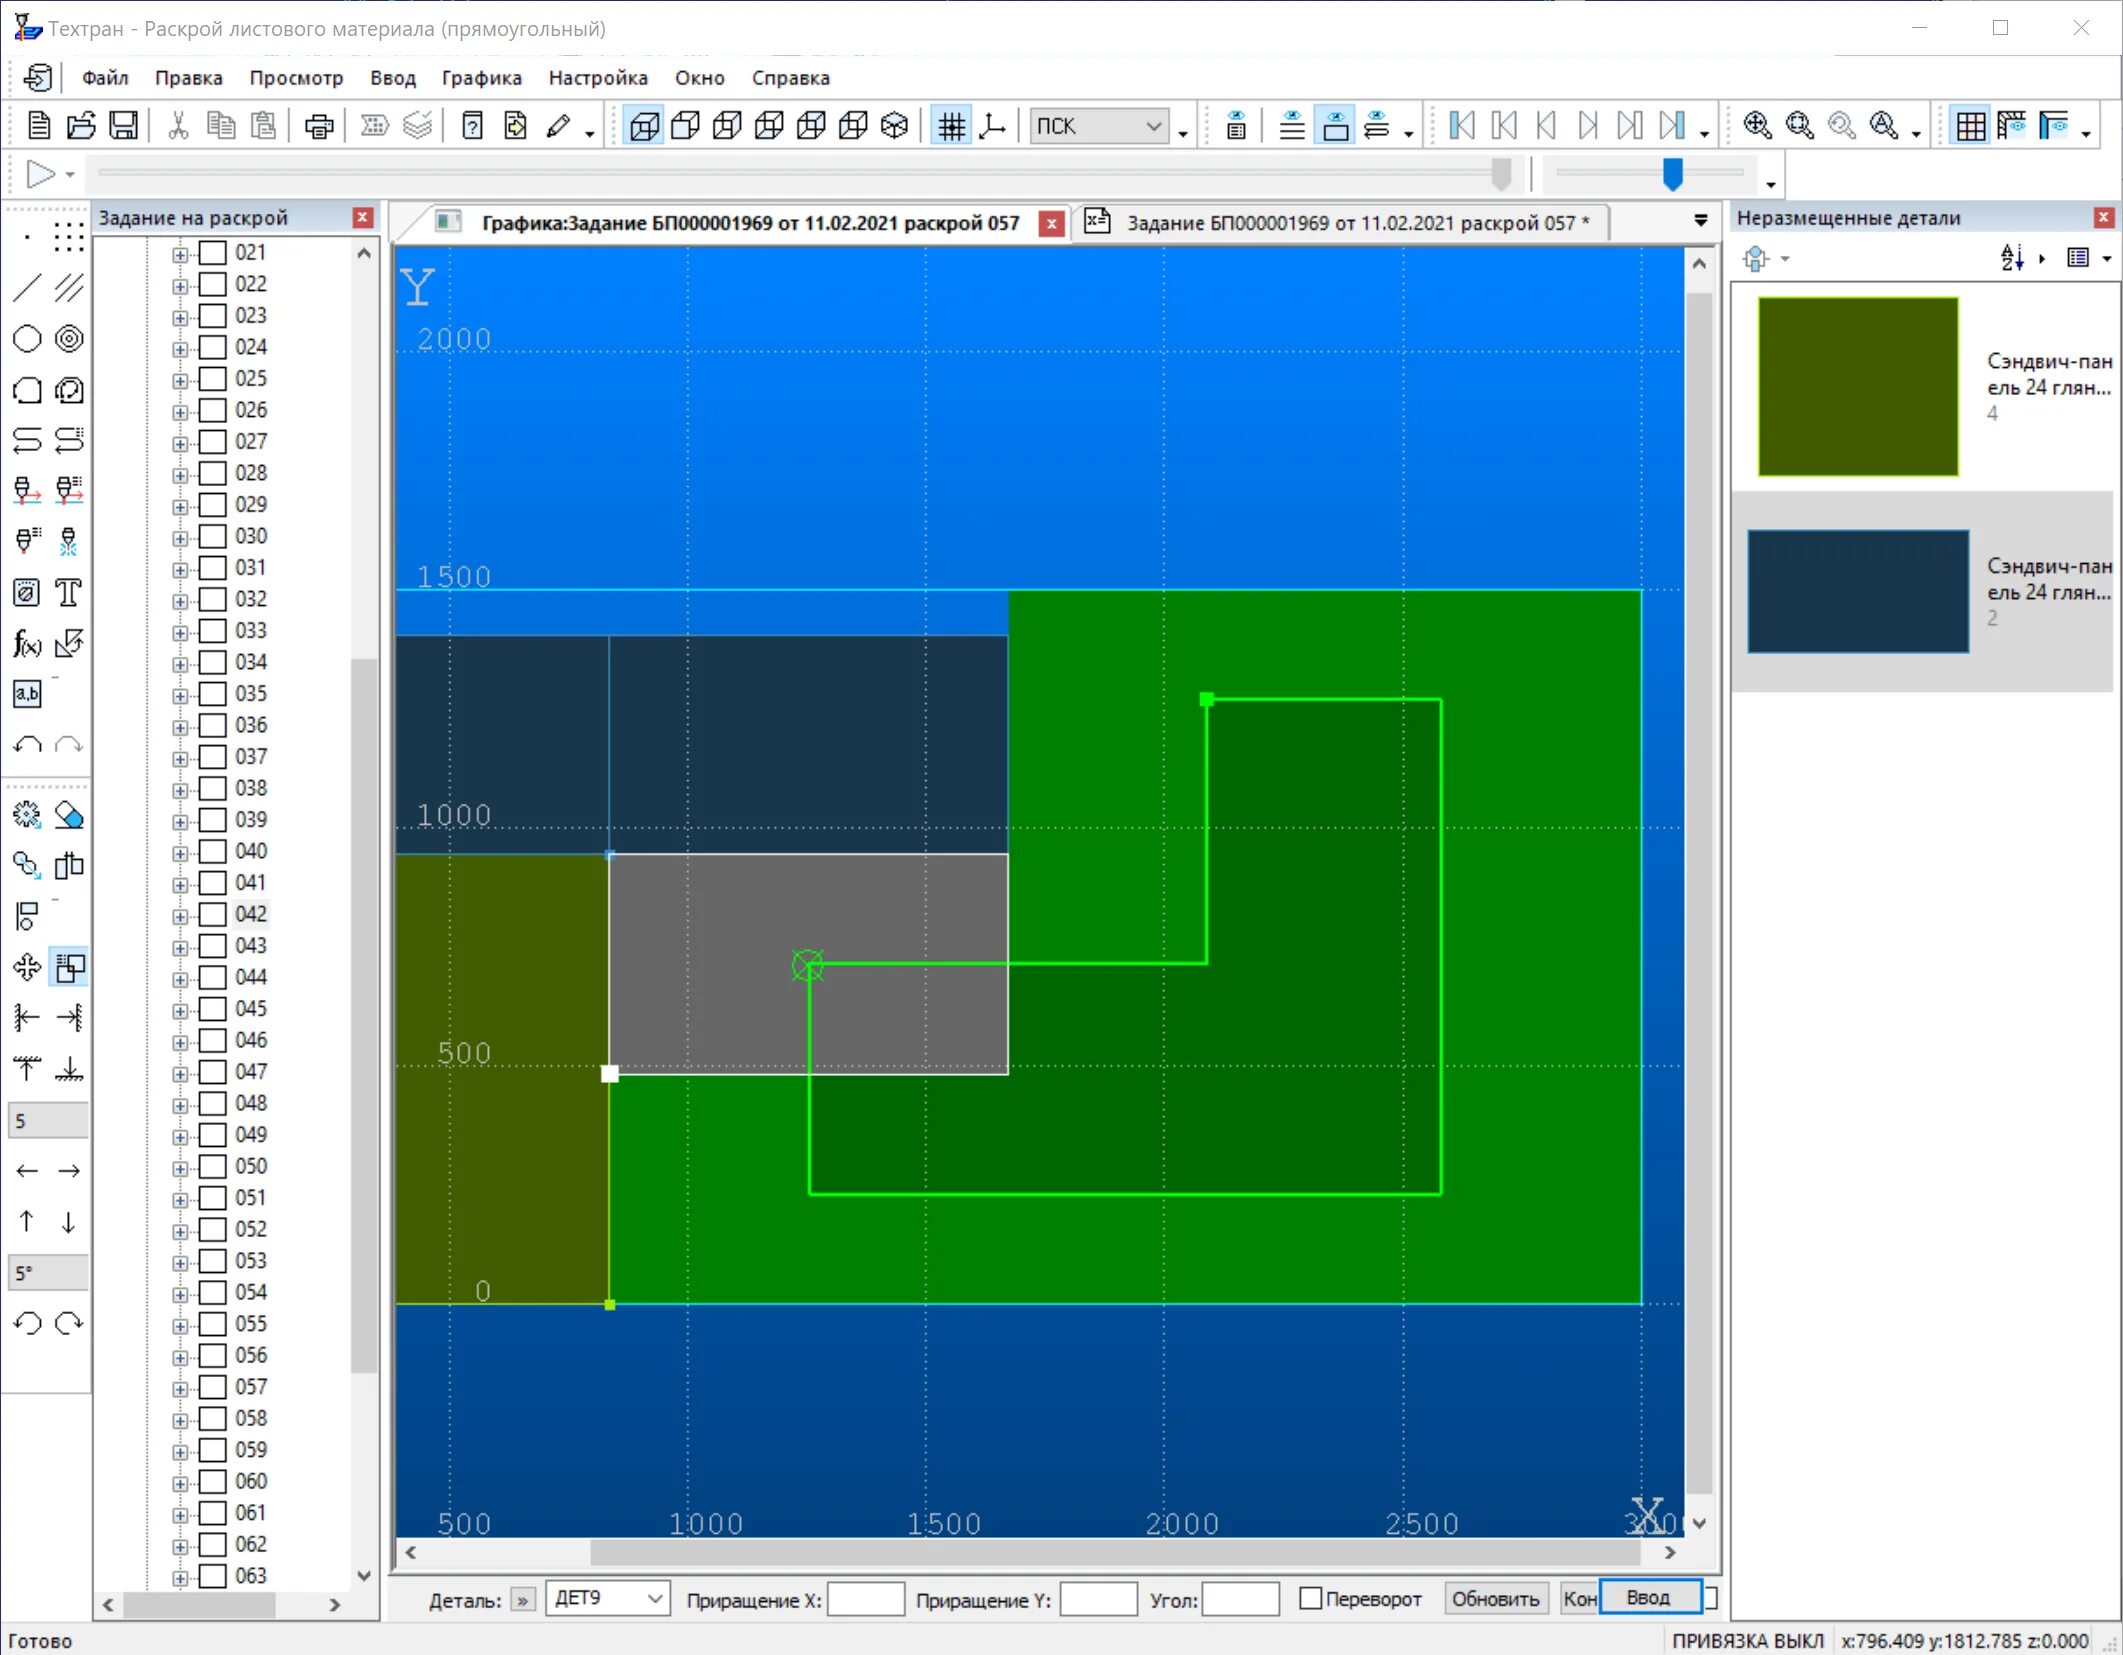
Task: Select the Move part four-arrow icon
Action: (x=27, y=967)
